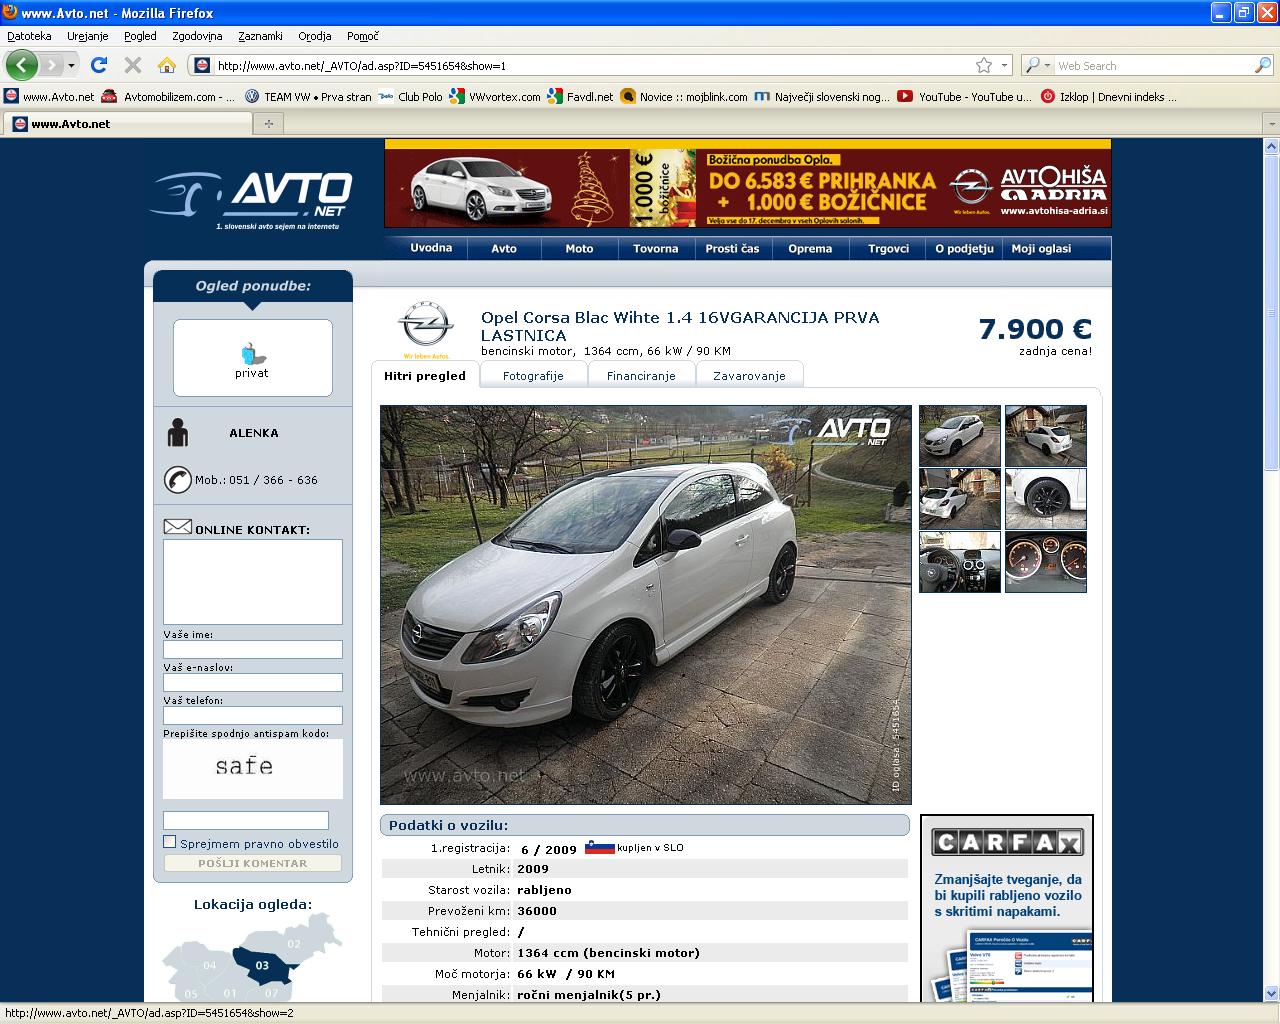Open the Favdl.net bookmark
Image resolution: width=1280 pixels, height=1024 pixels.
[x=580, y=97]
